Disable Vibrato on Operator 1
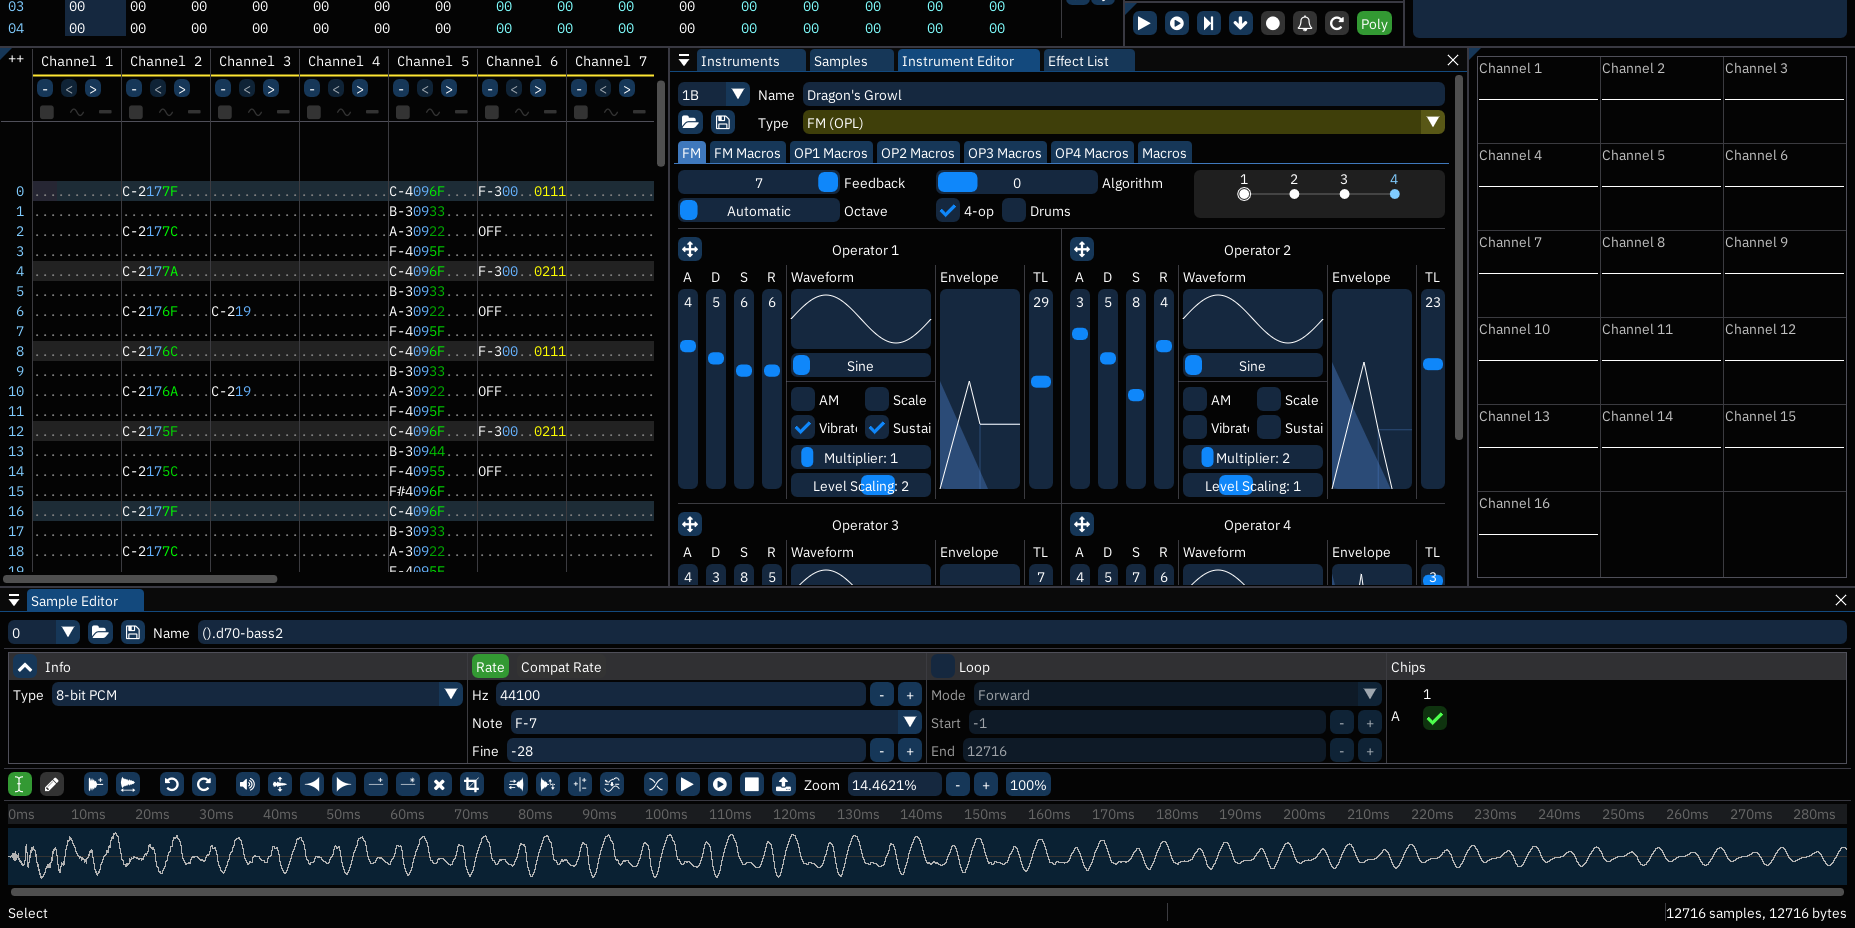 [x=803, y=427]
